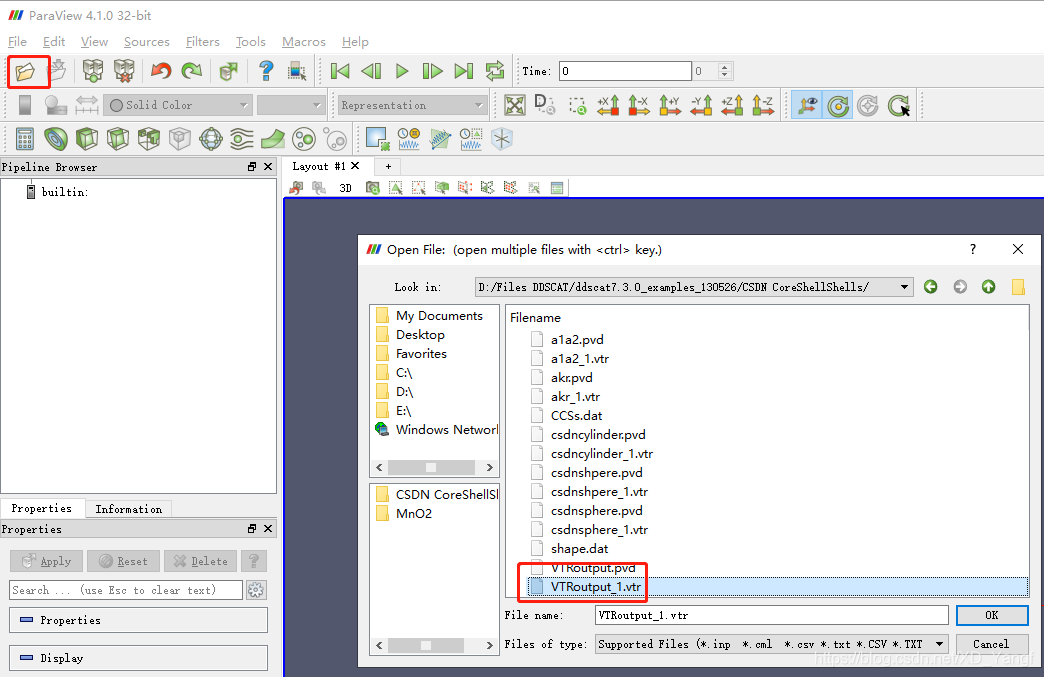Screen dimensions: 1044x677
Task: Select MnO2 recent folder
Action: pos(413,513)
